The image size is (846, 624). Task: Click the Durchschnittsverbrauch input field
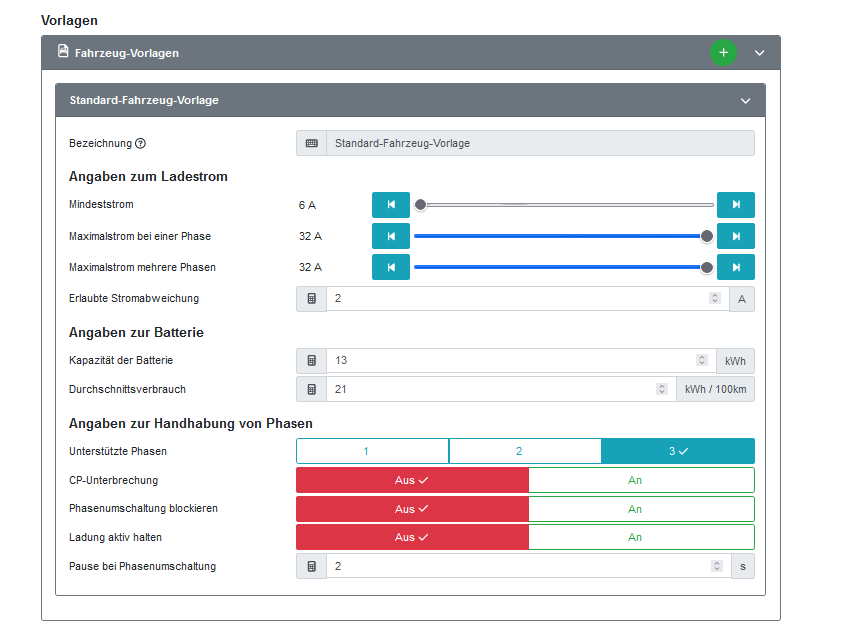pos(490,389)
